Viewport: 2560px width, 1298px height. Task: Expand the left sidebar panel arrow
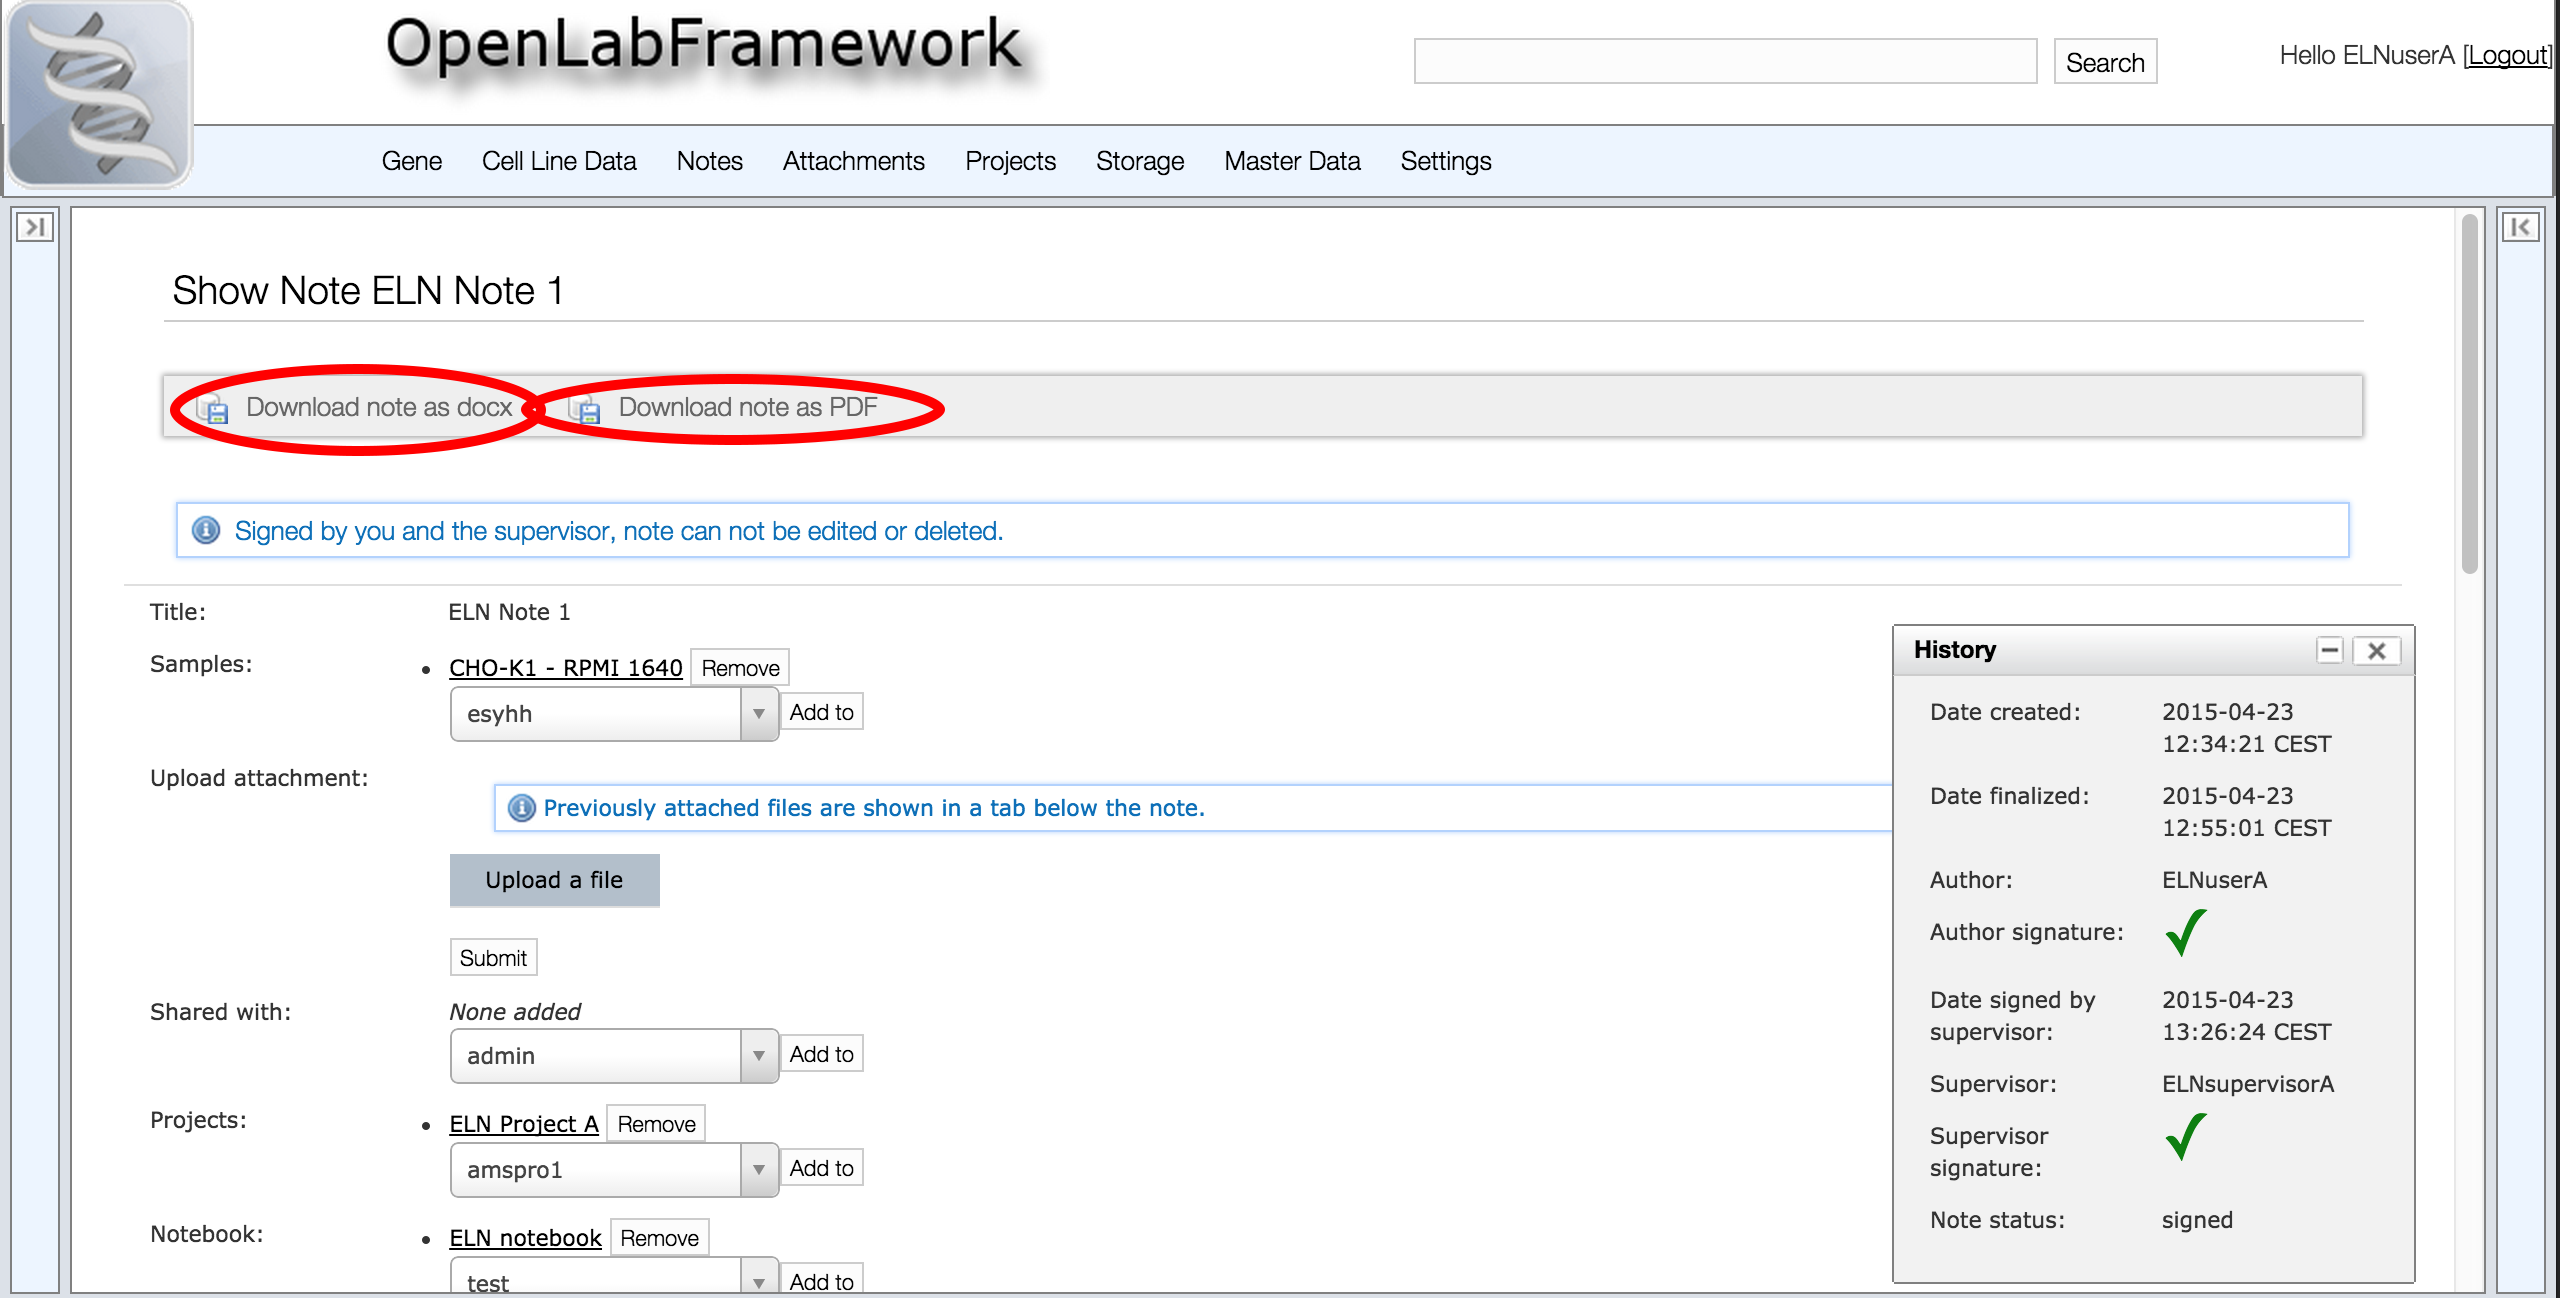(x=34, y=227)
